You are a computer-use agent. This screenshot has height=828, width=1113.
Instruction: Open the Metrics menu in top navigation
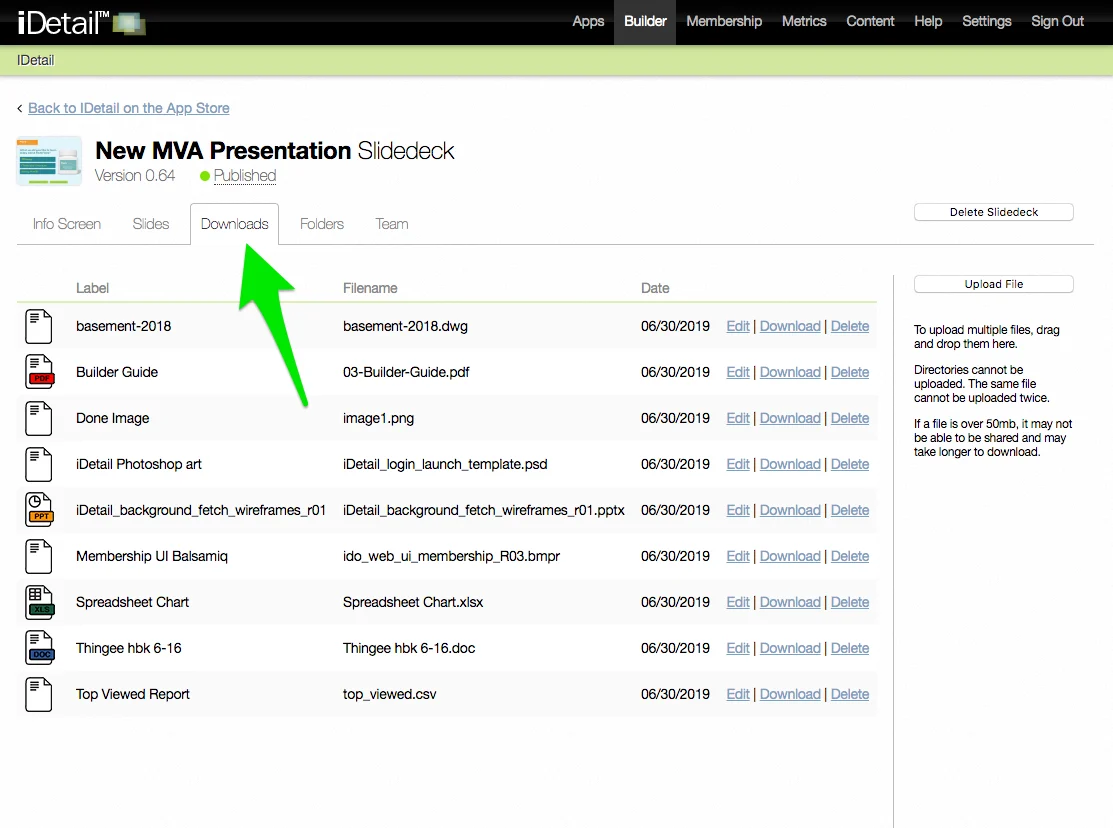[x=804, y=21]
